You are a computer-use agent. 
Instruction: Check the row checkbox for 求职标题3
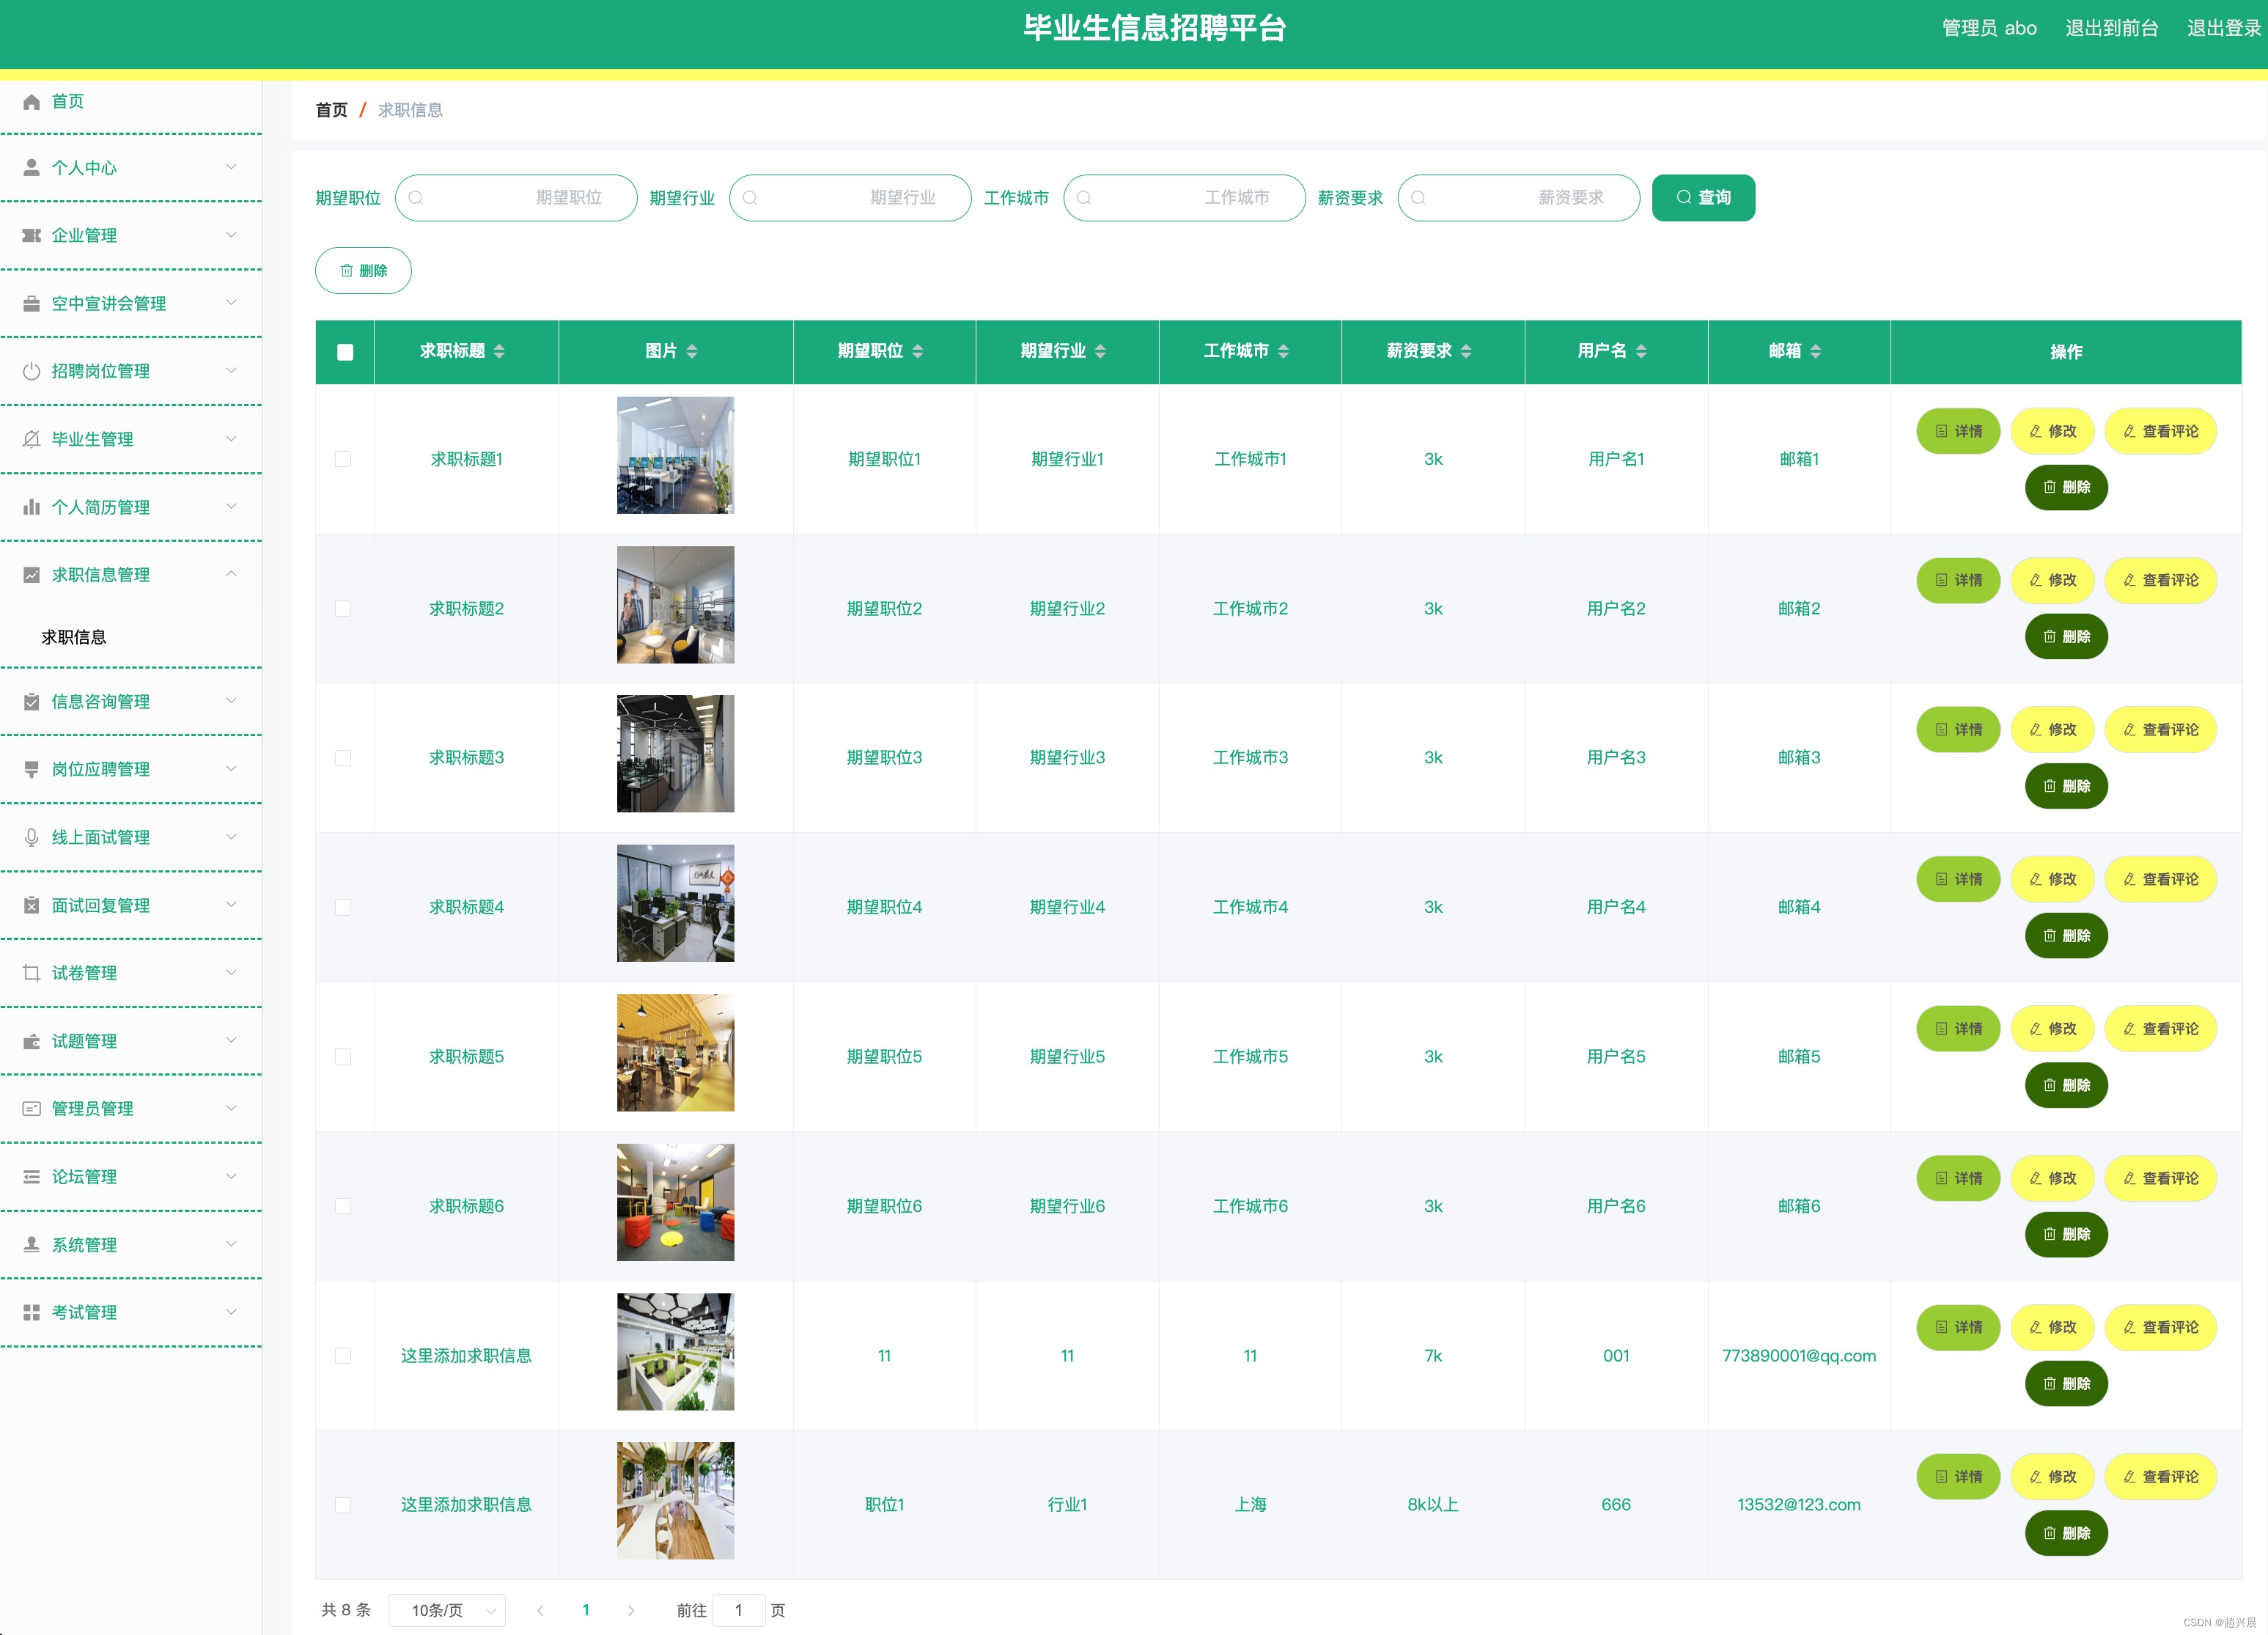[x=343, y=758]
